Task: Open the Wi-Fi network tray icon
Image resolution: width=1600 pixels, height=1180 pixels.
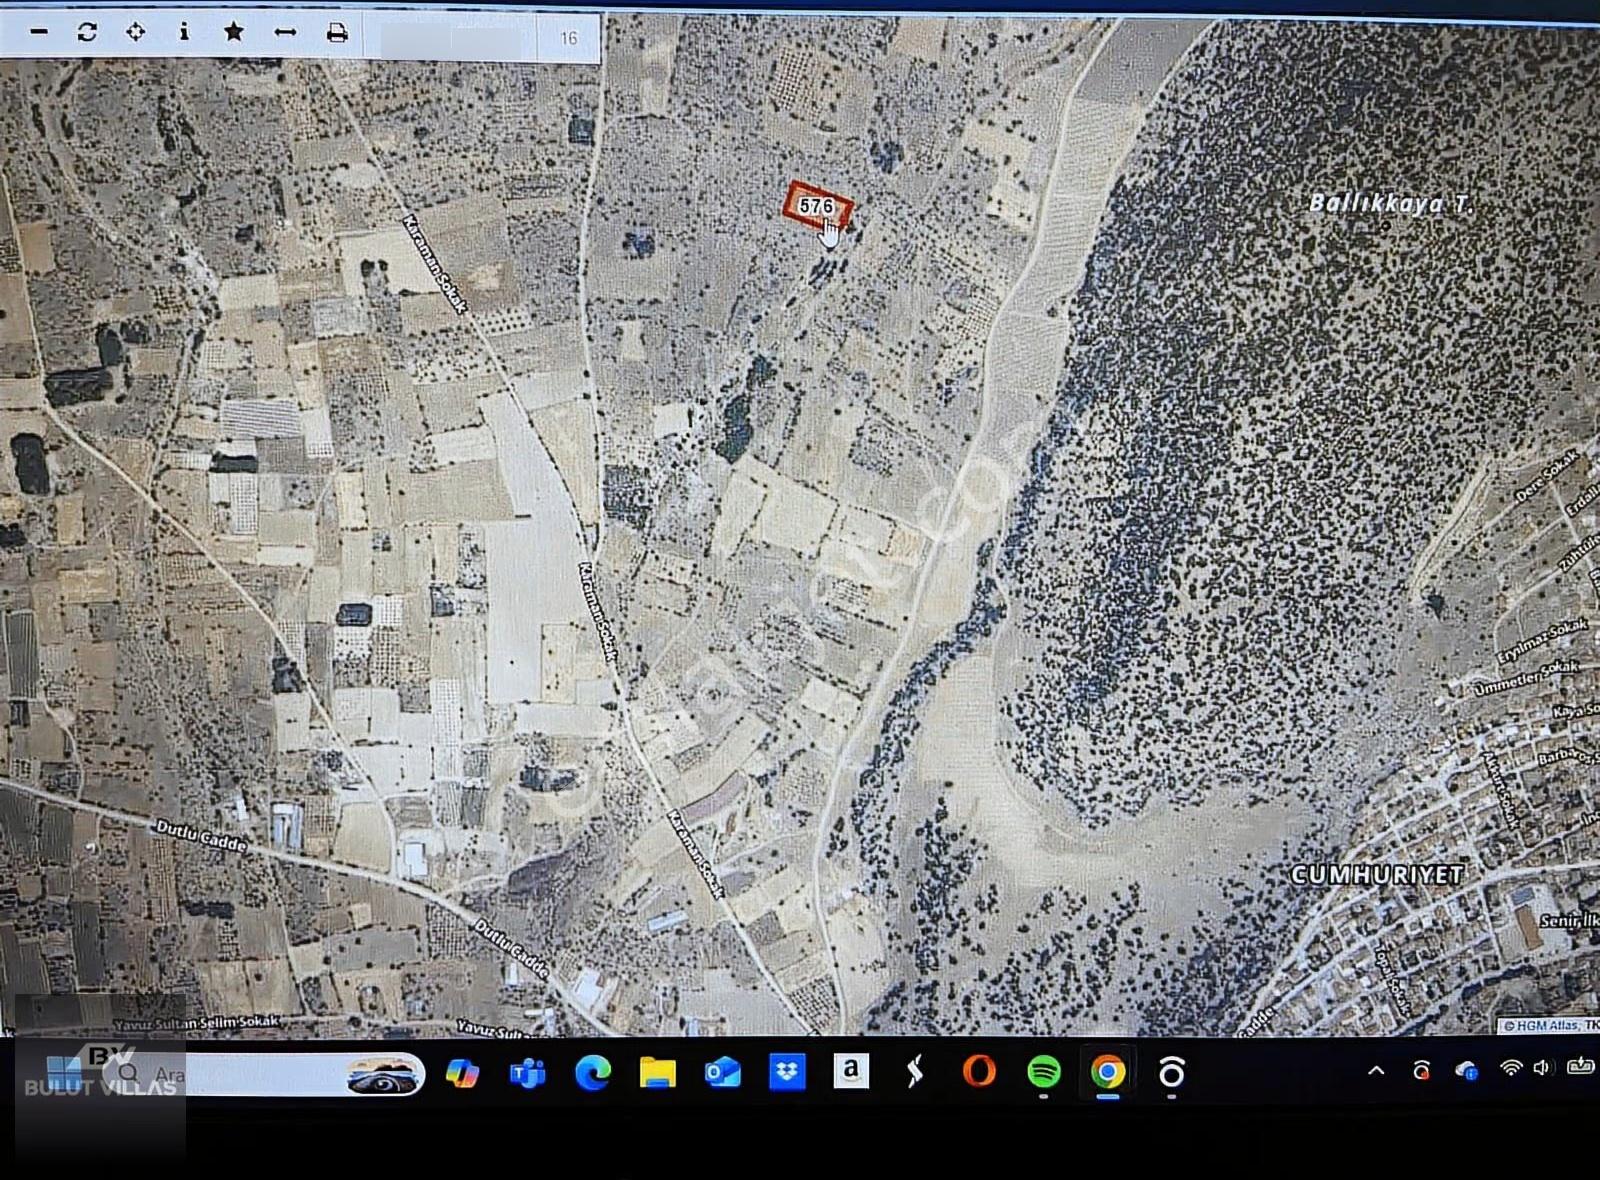Action: [1510, 1068]
